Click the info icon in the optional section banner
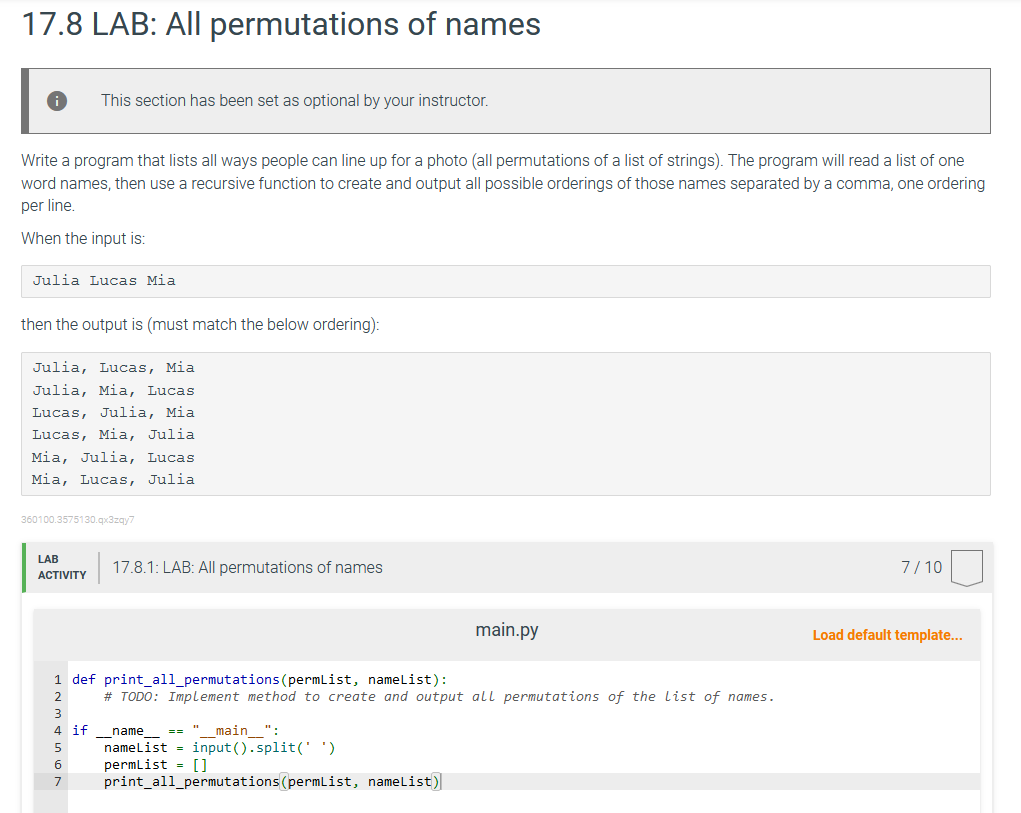Image resolution: width=1021 pixels, height=813 pixels. 57,100
